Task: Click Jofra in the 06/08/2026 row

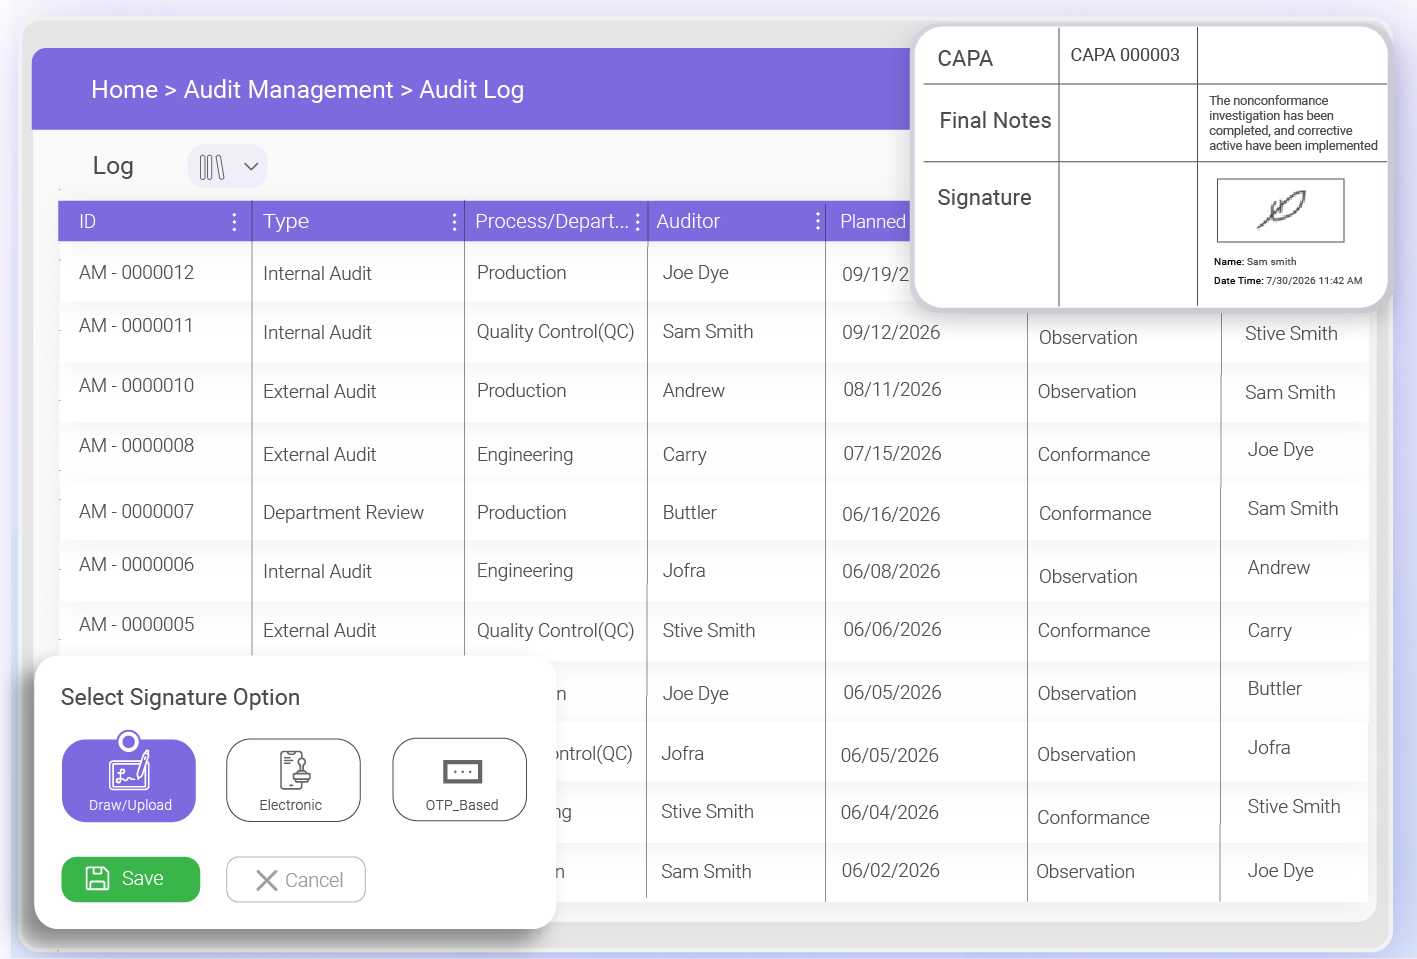Action: pyautogui.click(x=684, y=571)
